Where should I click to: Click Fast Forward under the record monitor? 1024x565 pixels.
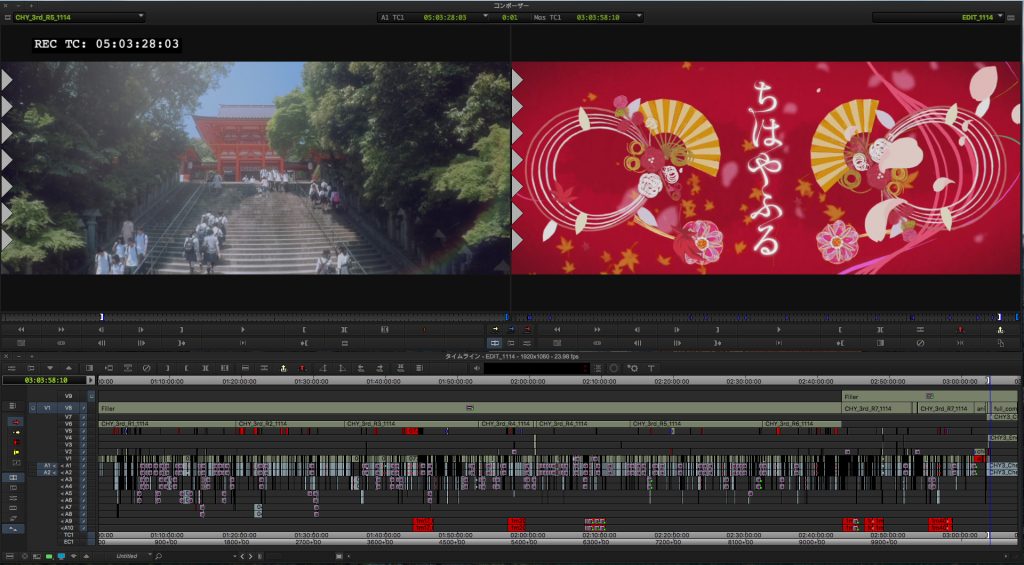coord(597,330)
